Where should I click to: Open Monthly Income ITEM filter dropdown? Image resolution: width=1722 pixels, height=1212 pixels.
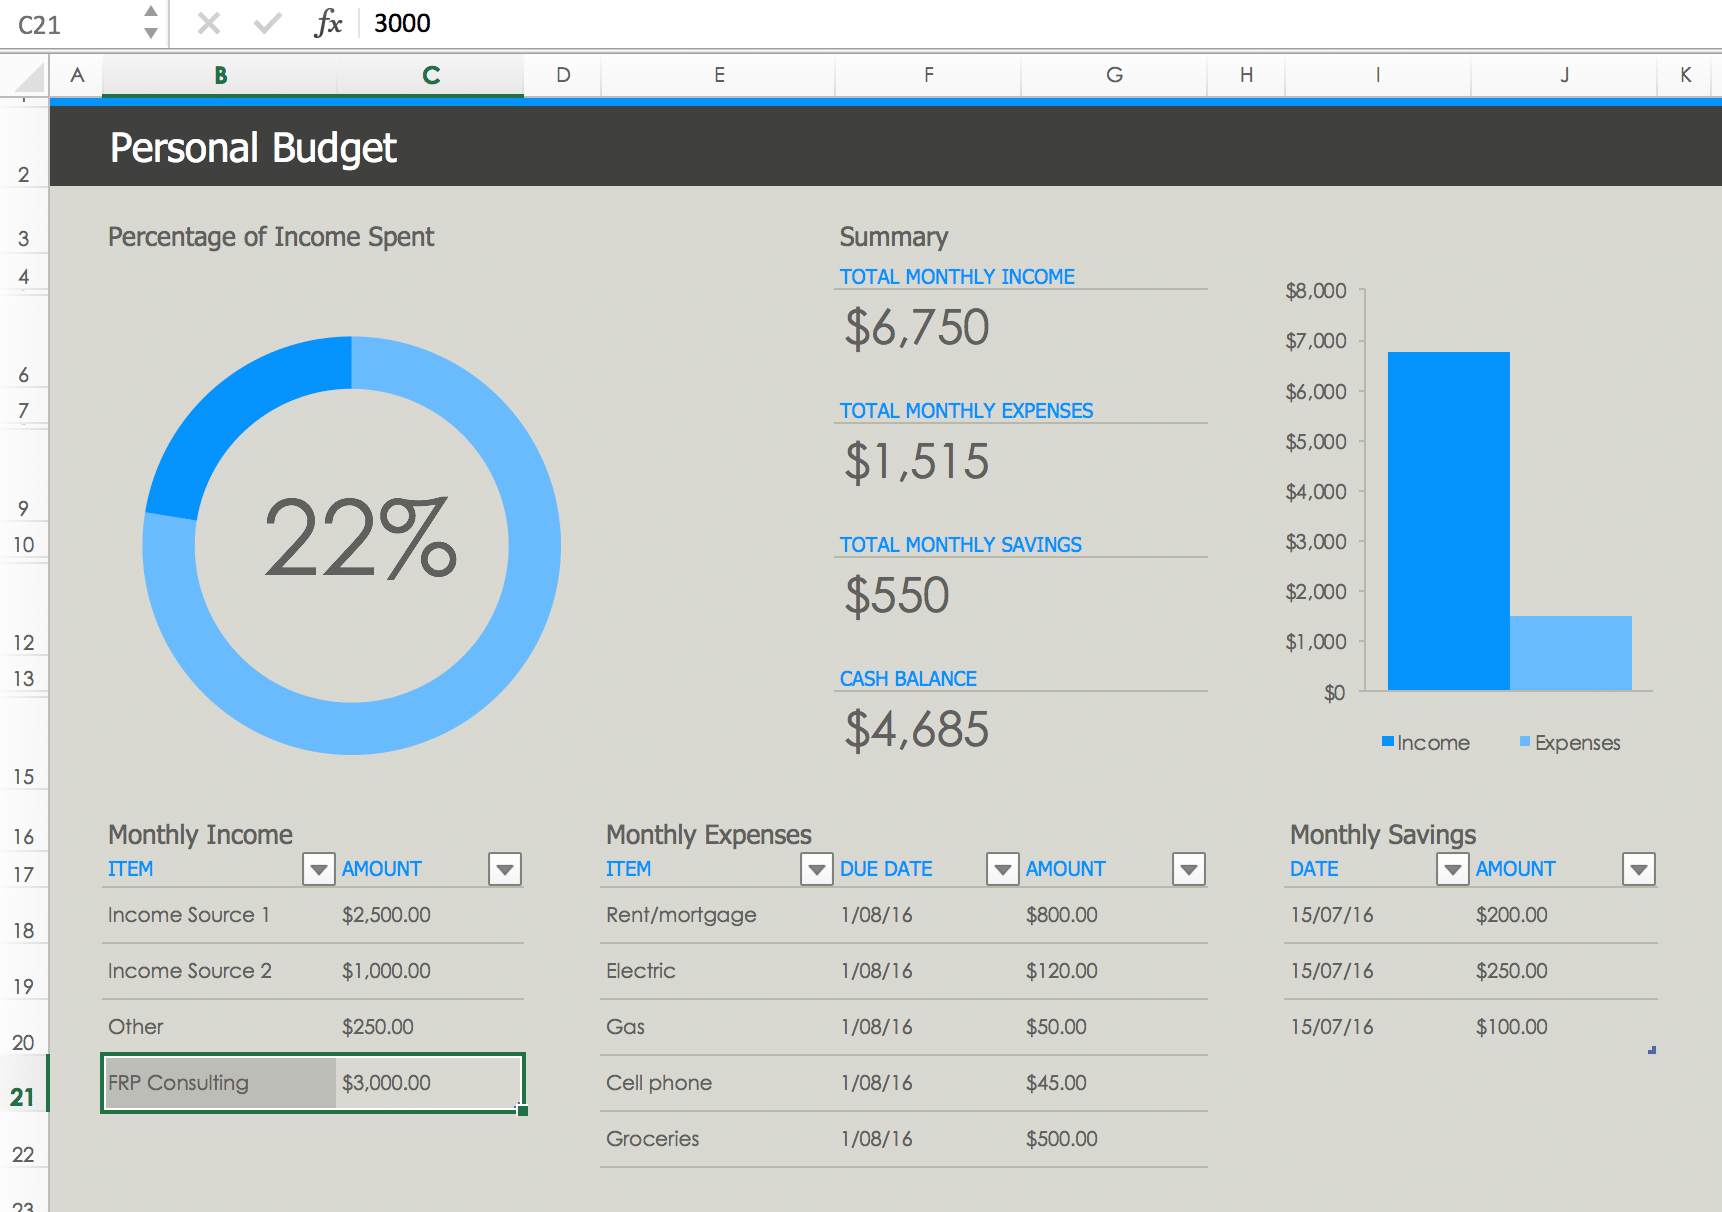click(x=319, y=869)
